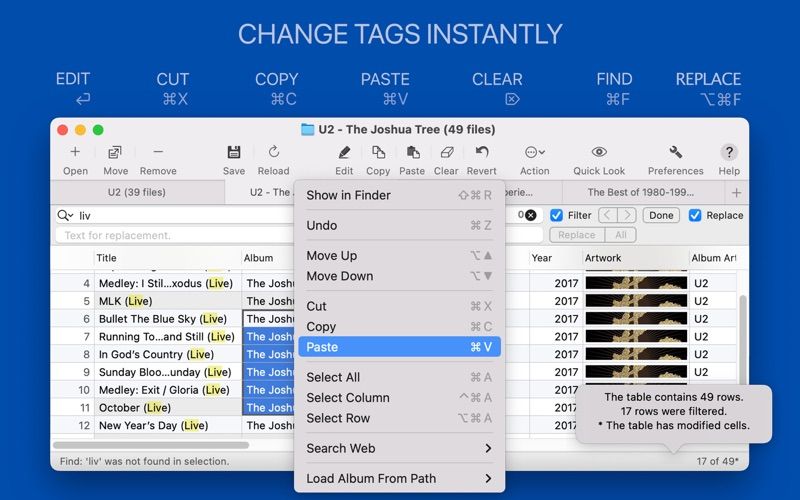Click the horizontal scrollbar under the table
The height and width of the screenshot is (500, 800).
pyautogui.click(x=151, y=445)
